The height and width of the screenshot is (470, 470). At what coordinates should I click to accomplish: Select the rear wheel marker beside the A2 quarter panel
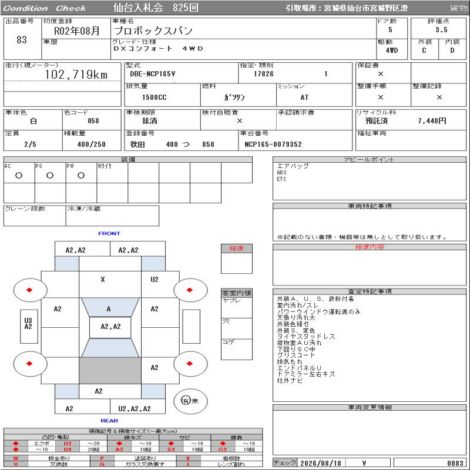pyautogui.click(x=190, y=363)
